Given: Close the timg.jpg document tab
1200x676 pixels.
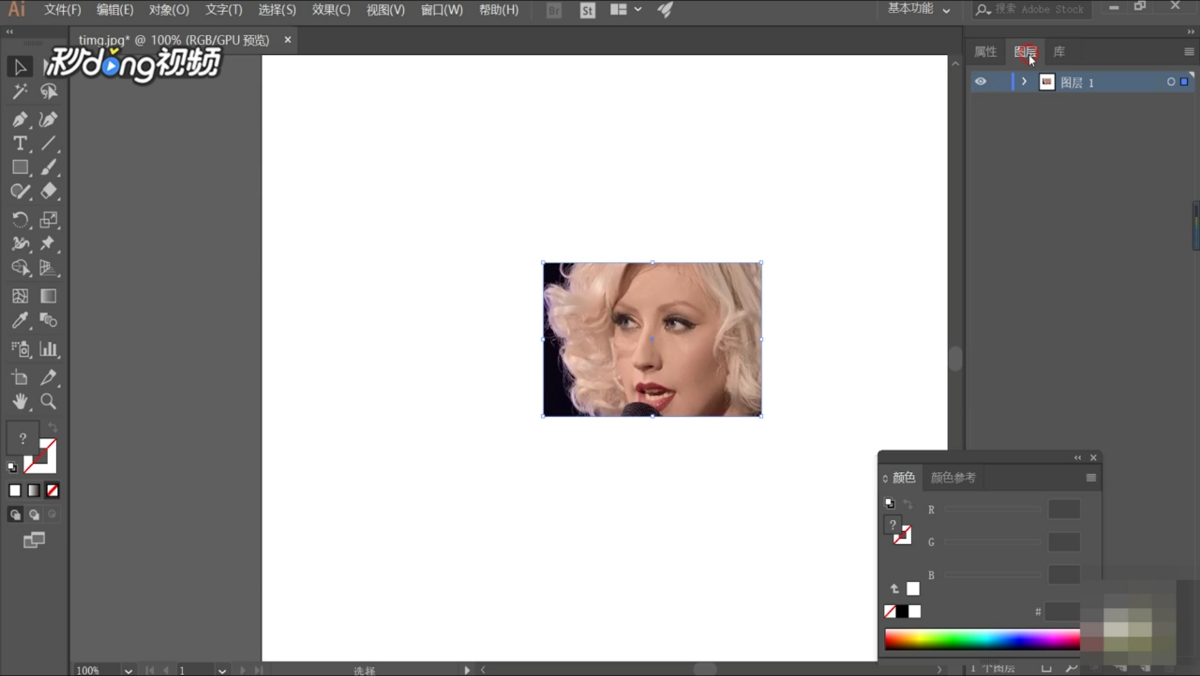Looking at the screenshot, I should tap(288, 40).
